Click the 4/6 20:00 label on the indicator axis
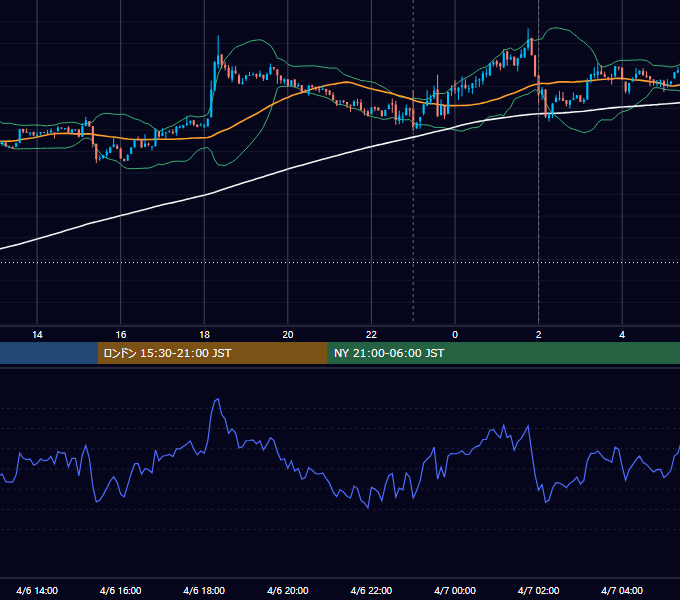 pos(288,590)
